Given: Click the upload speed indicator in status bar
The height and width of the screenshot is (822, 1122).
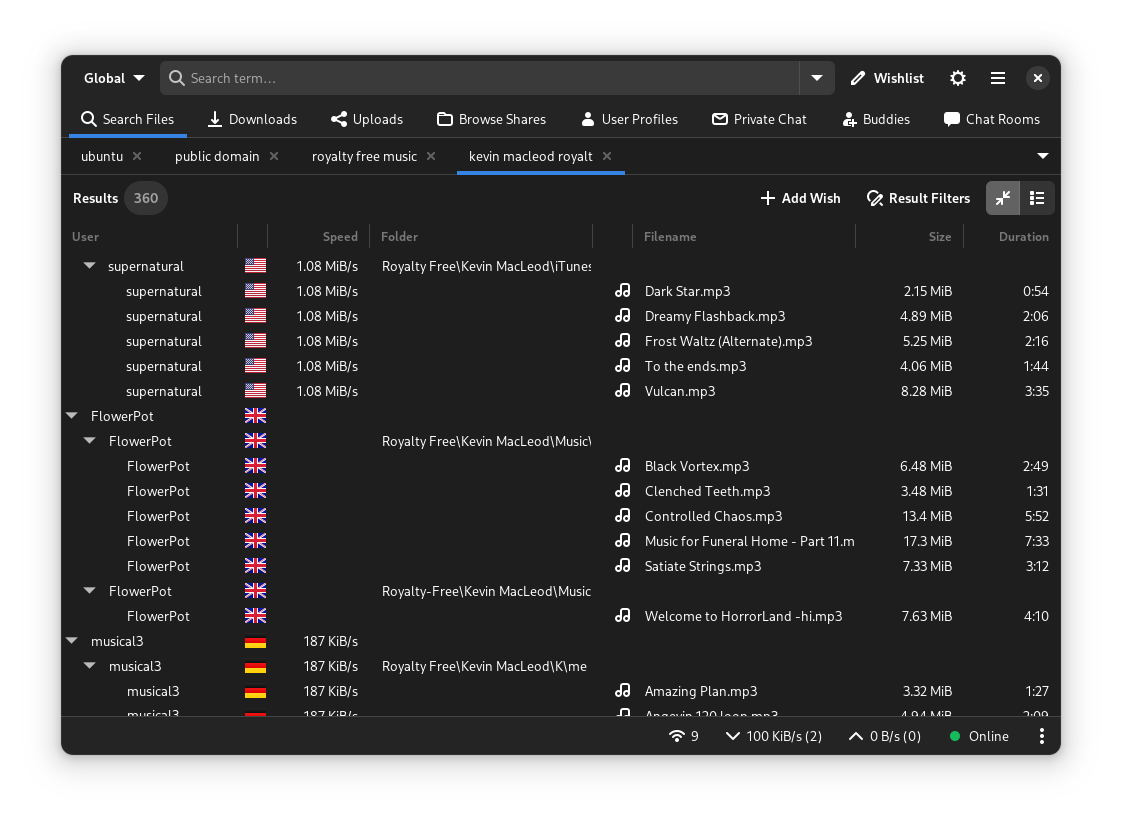Looking at the screenshot, I should [x=884, y=736].
